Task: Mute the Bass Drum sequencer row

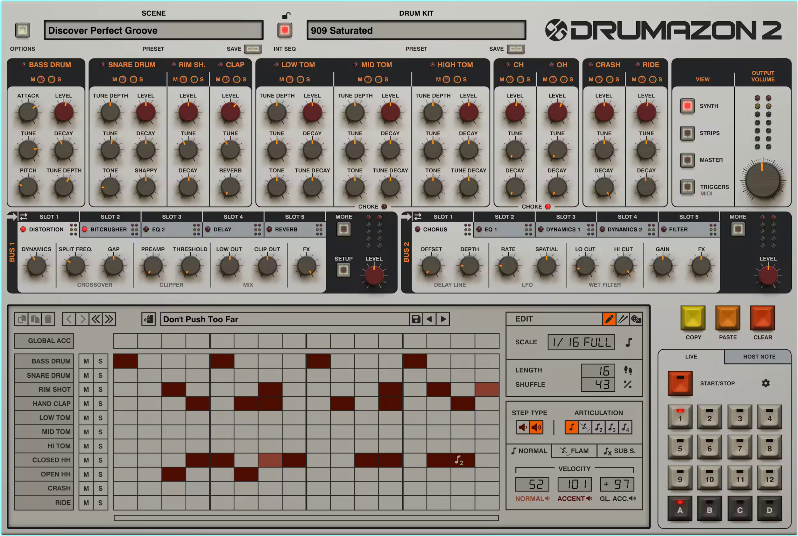Action: pos(86,361)
